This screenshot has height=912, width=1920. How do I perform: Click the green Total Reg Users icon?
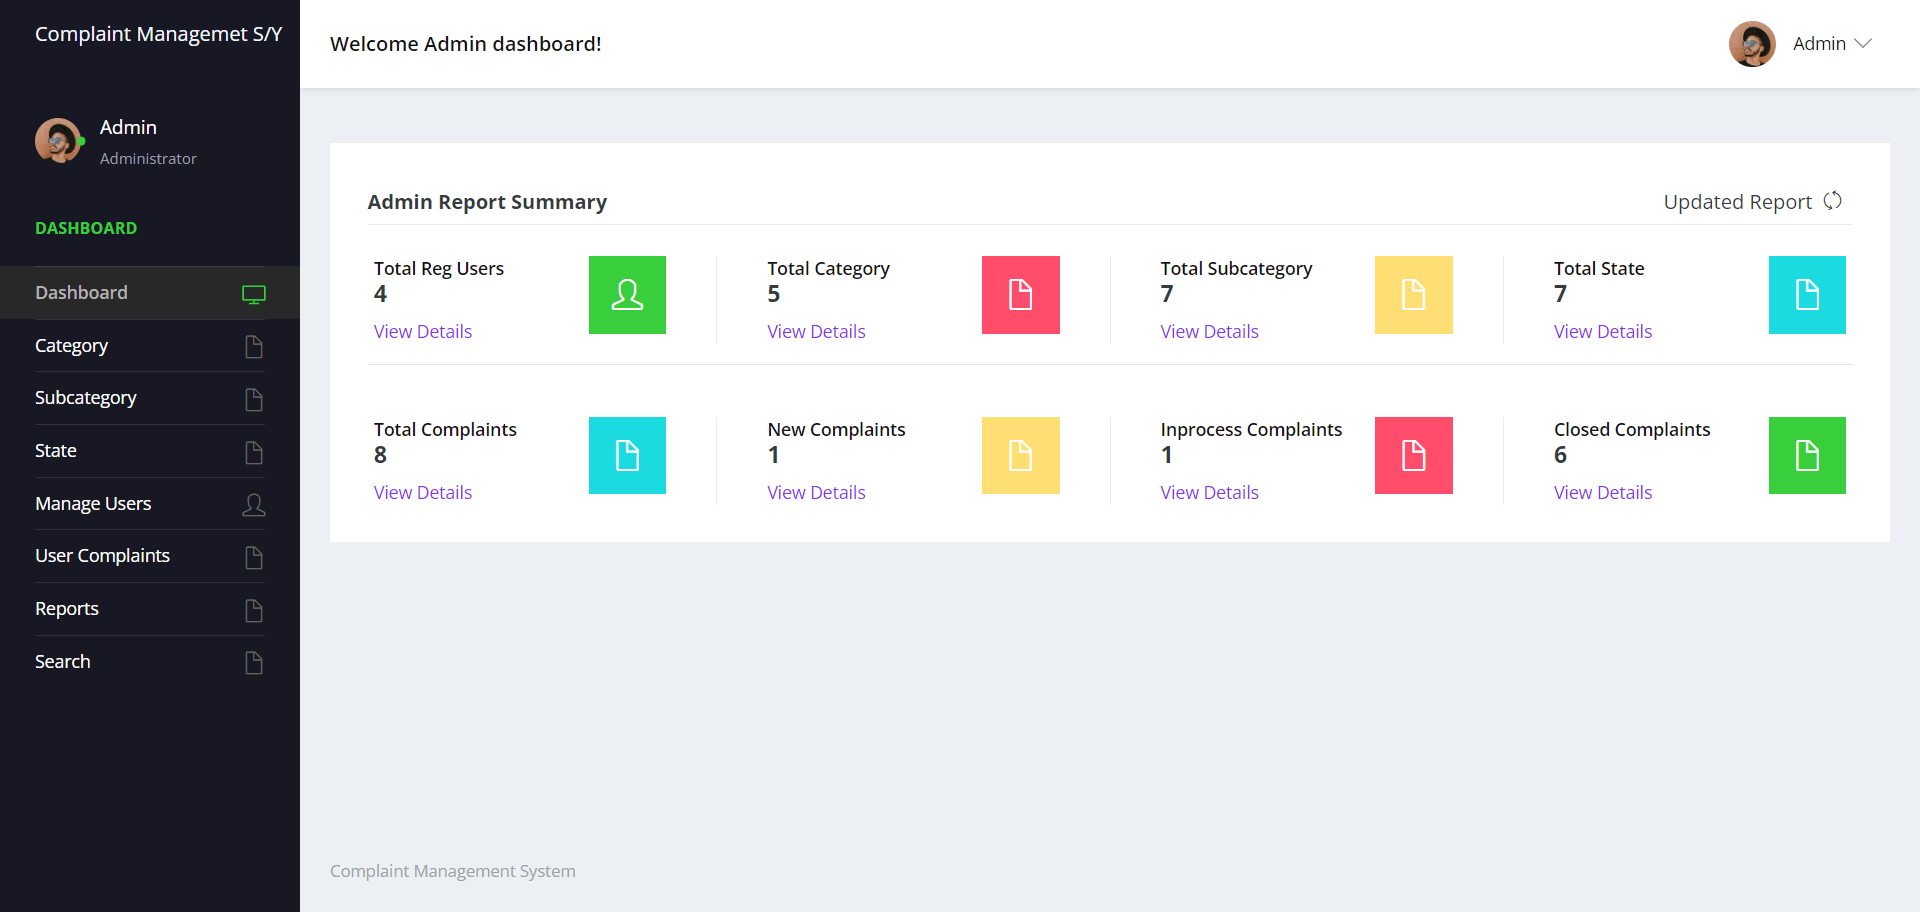(627, 294)
